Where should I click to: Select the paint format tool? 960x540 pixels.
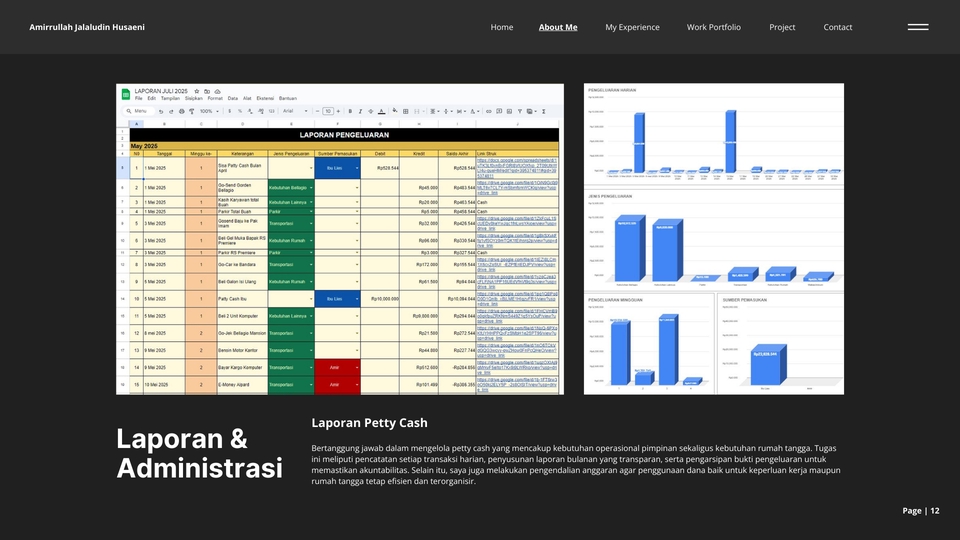pos(192,111)
